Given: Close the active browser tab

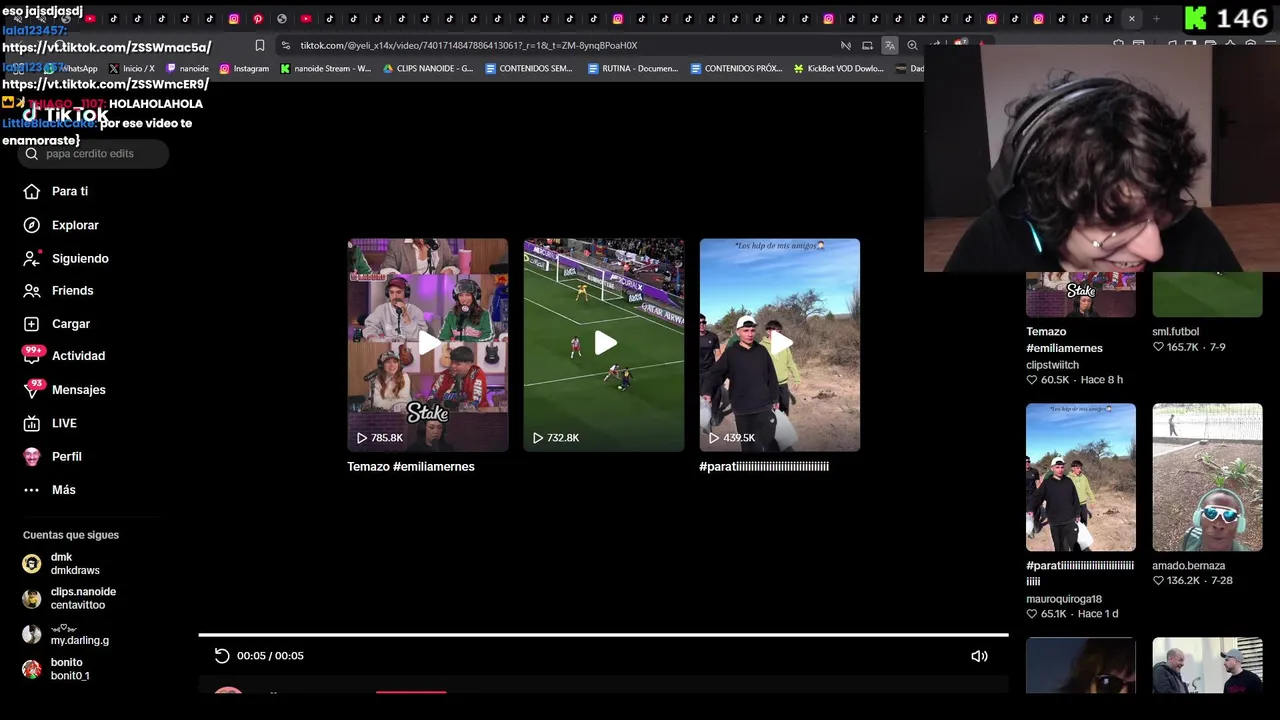Looking at the screenshot, I should [1131, 19].
